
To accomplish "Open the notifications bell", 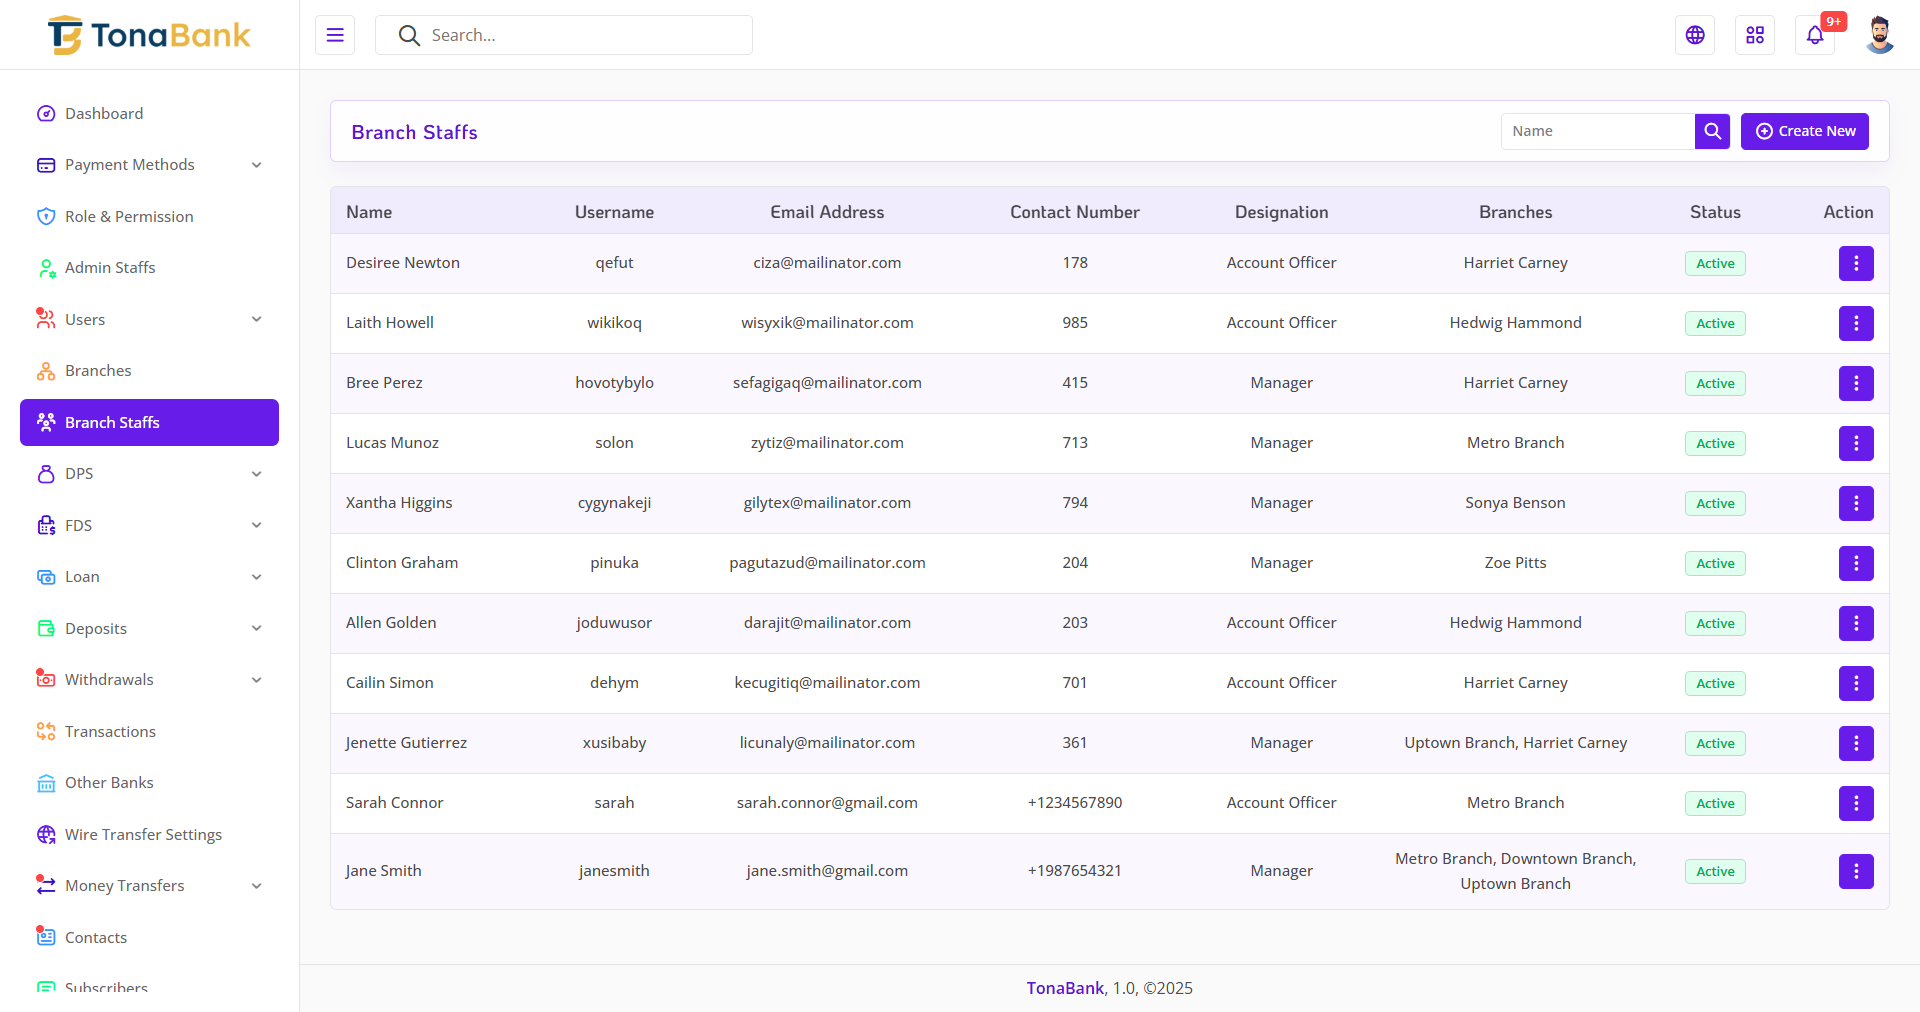I will (1815, 35).
